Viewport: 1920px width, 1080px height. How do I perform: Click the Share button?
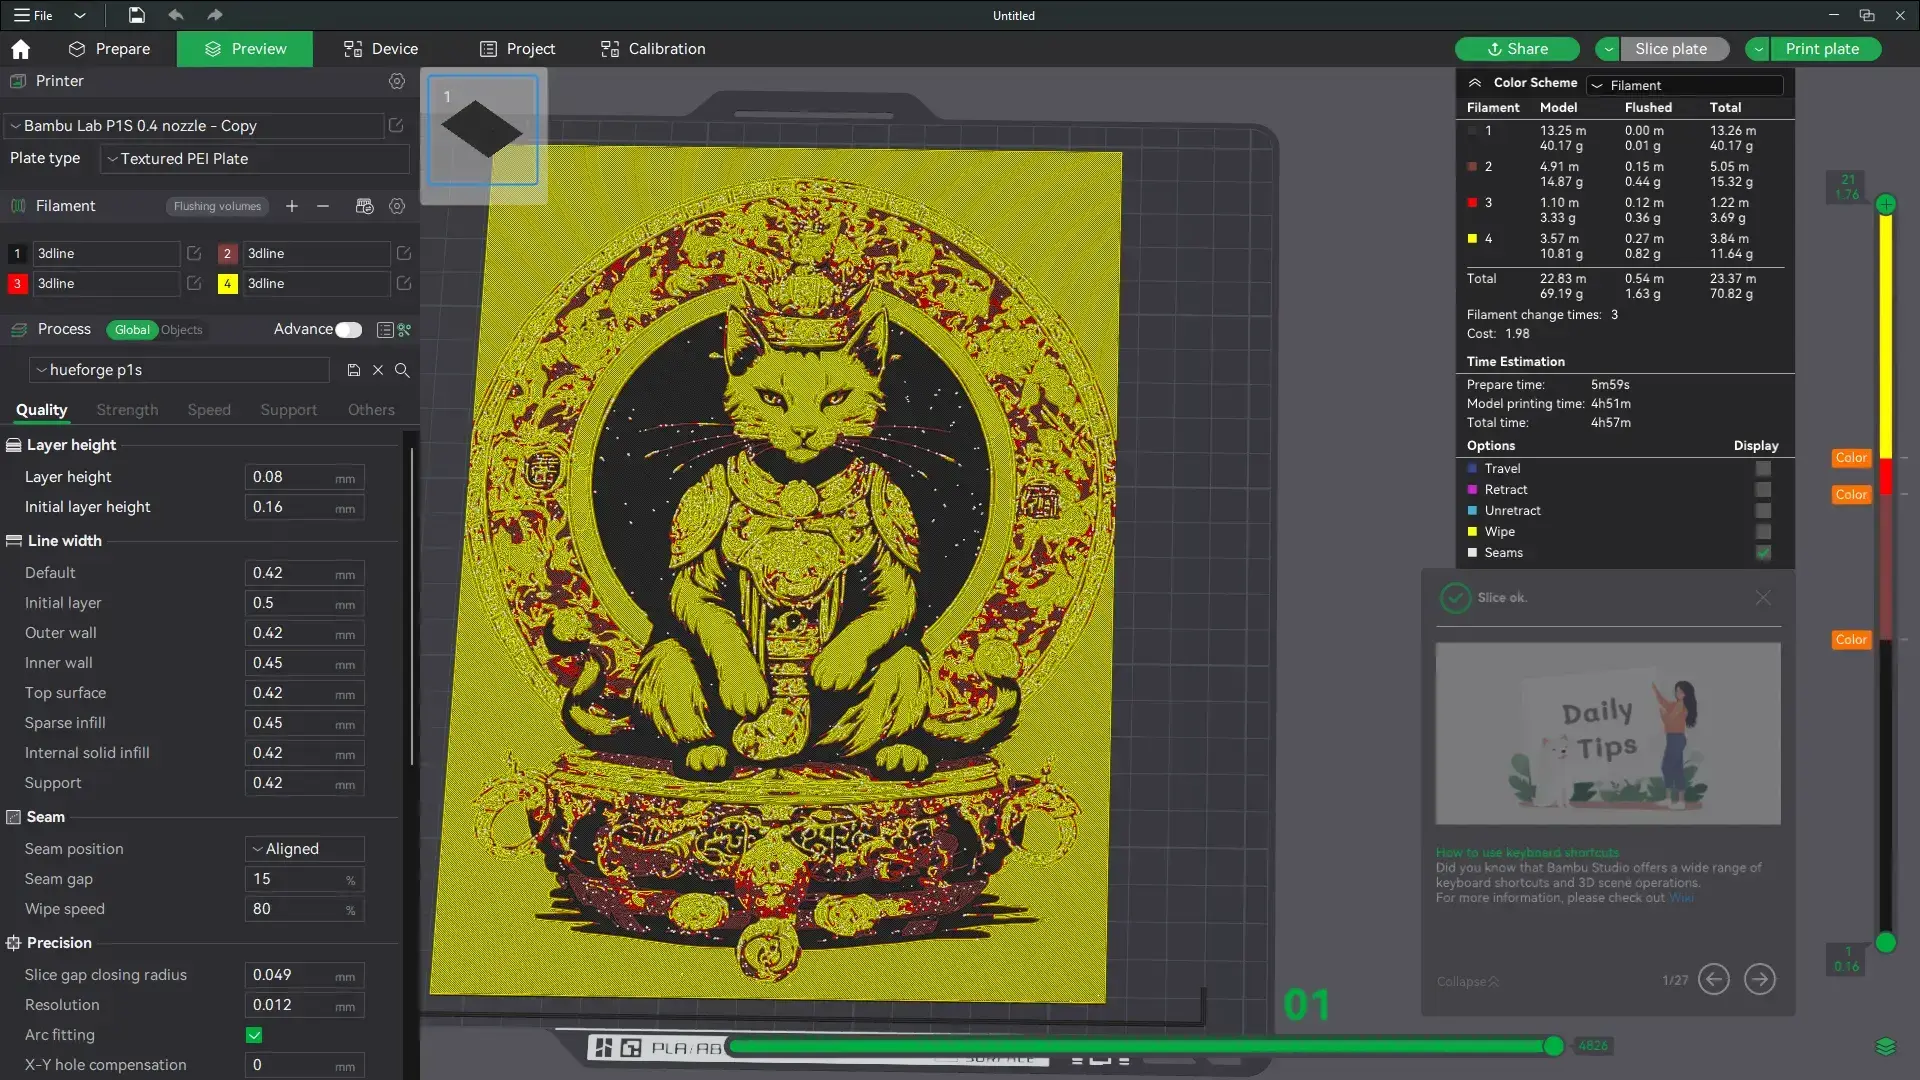tap(1517, 48)
